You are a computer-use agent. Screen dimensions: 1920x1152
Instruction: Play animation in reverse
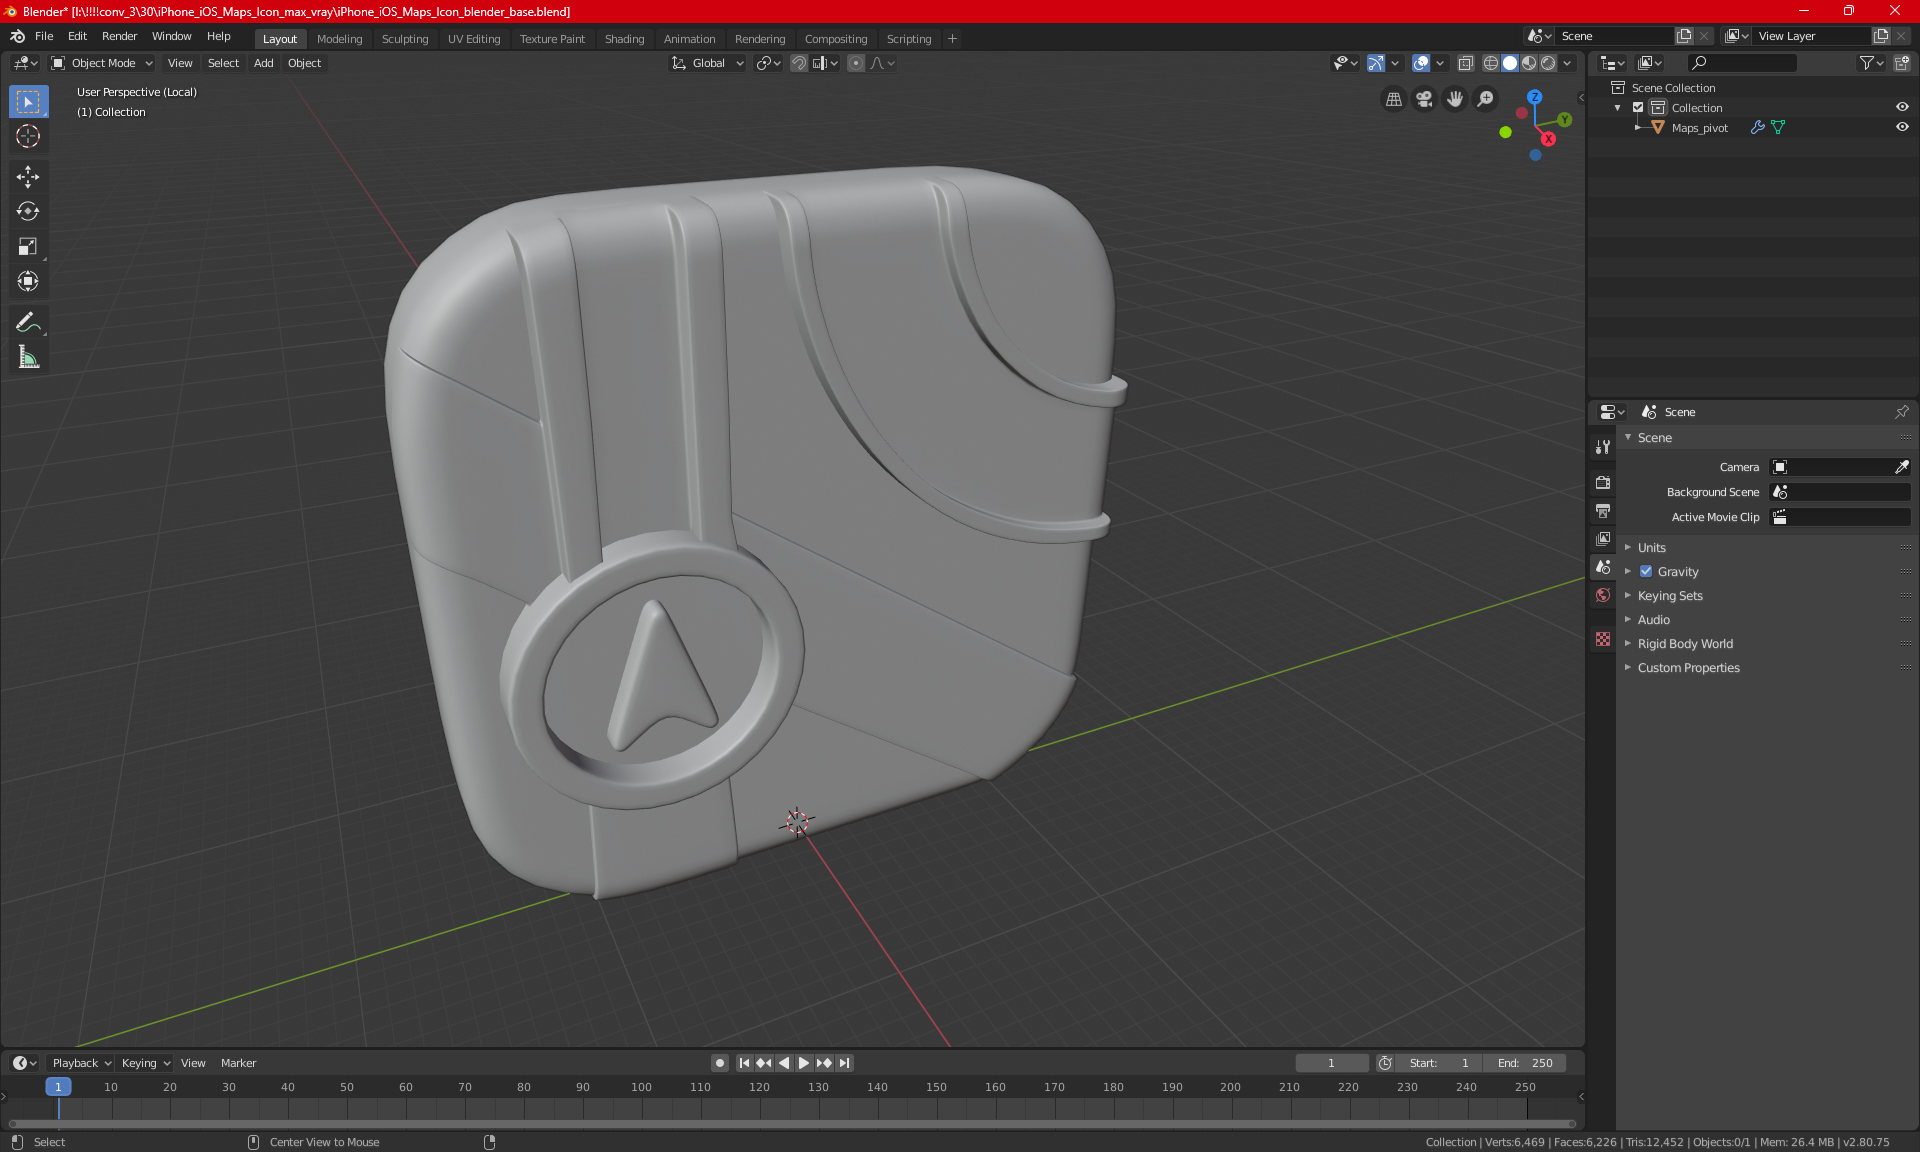tap(784, 1063)
